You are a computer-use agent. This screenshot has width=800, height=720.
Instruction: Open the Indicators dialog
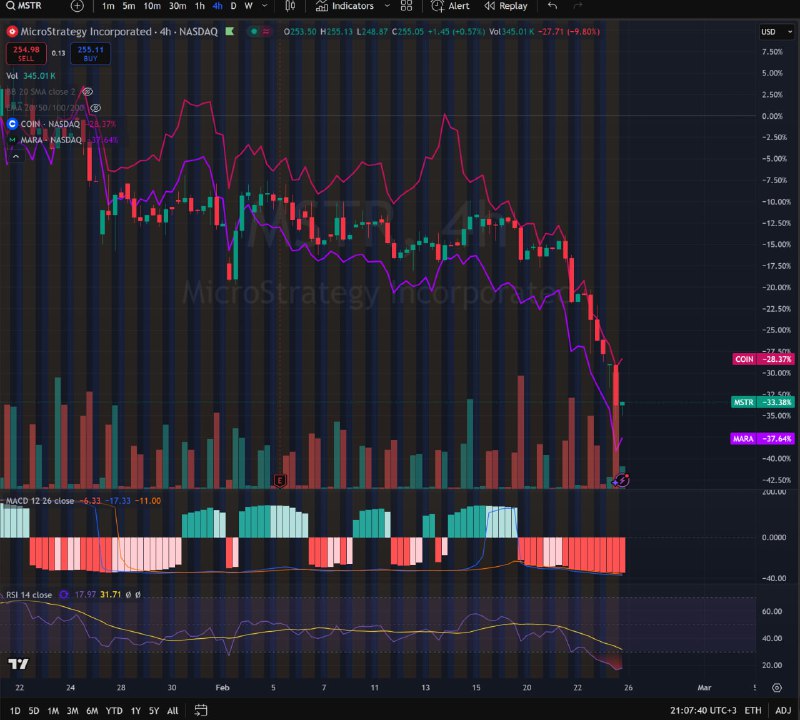point(345,6)
